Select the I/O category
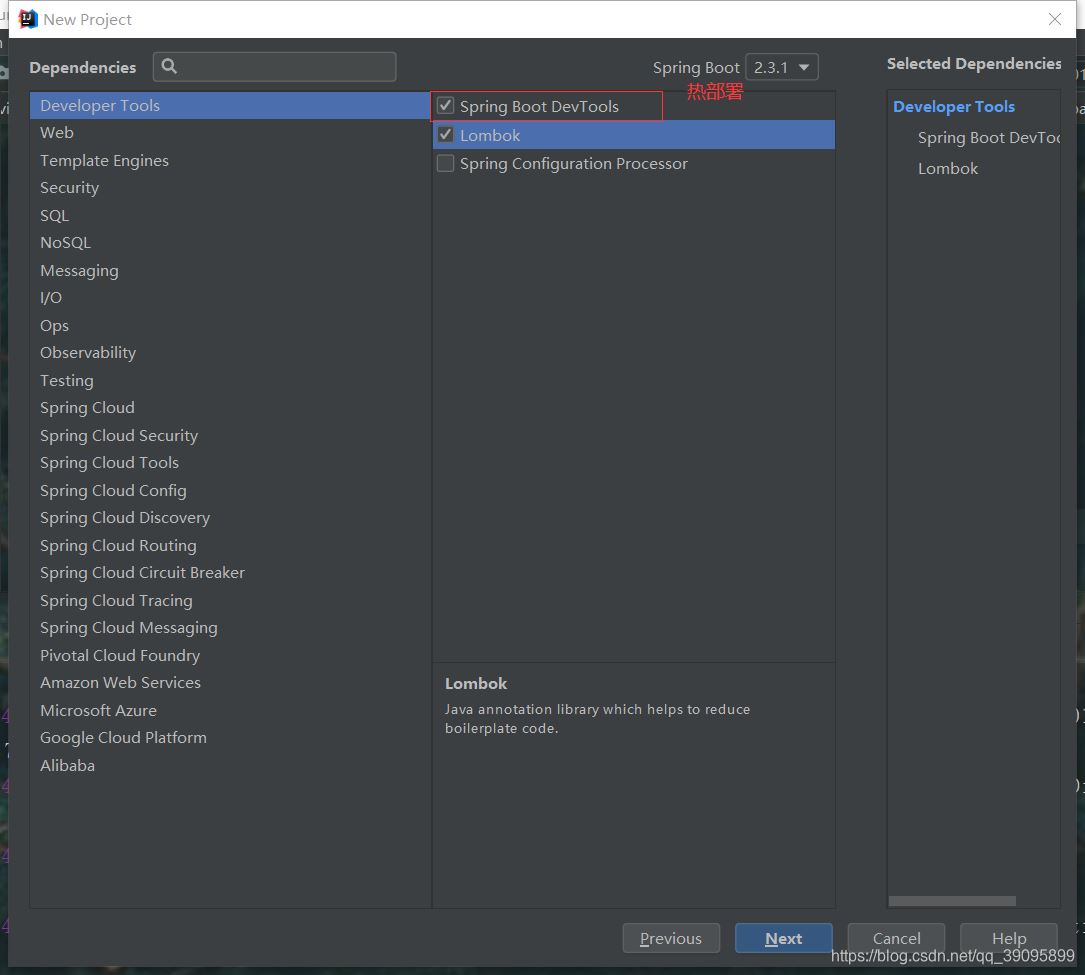The image size is (1085, 975). (x=230, y=298)
